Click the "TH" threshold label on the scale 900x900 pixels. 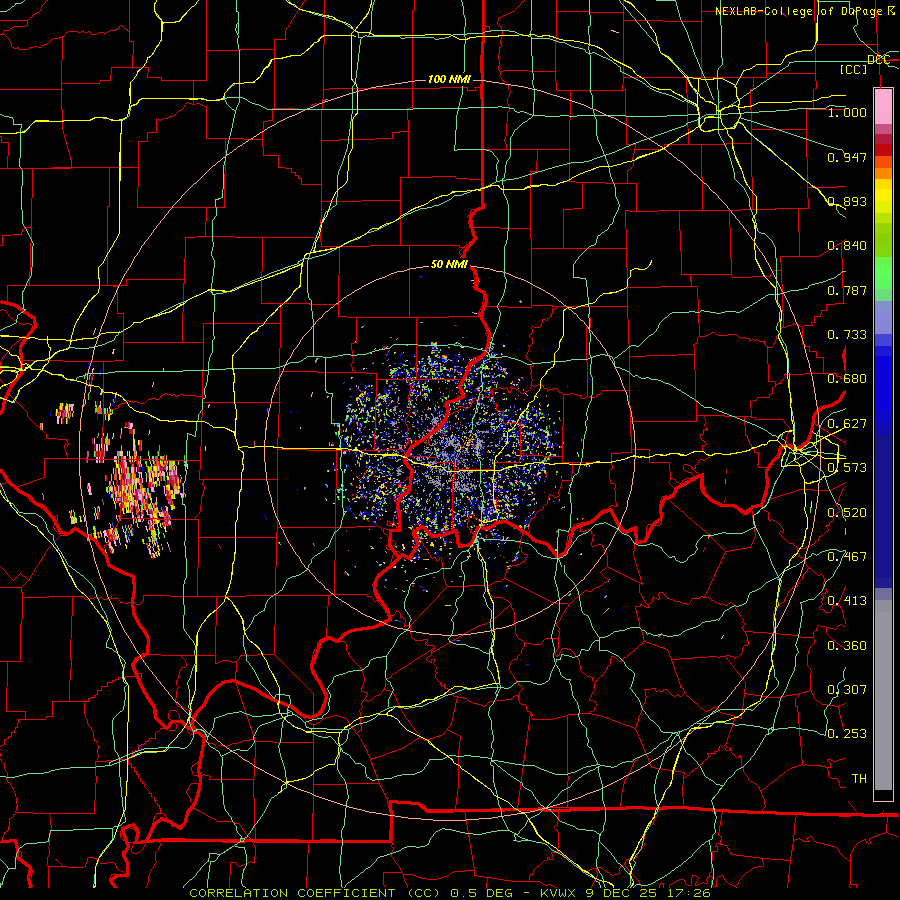tap(859, 779)
